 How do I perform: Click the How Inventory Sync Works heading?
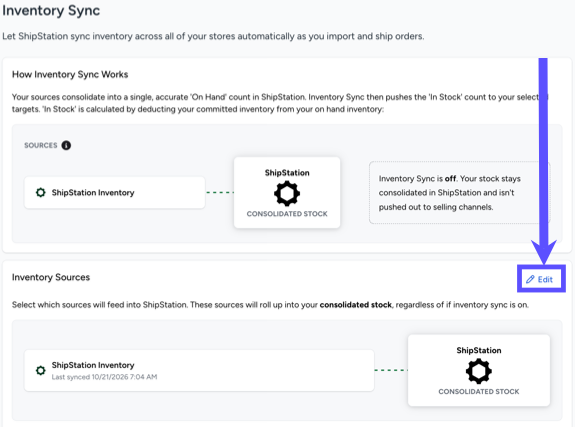[70, 74]
